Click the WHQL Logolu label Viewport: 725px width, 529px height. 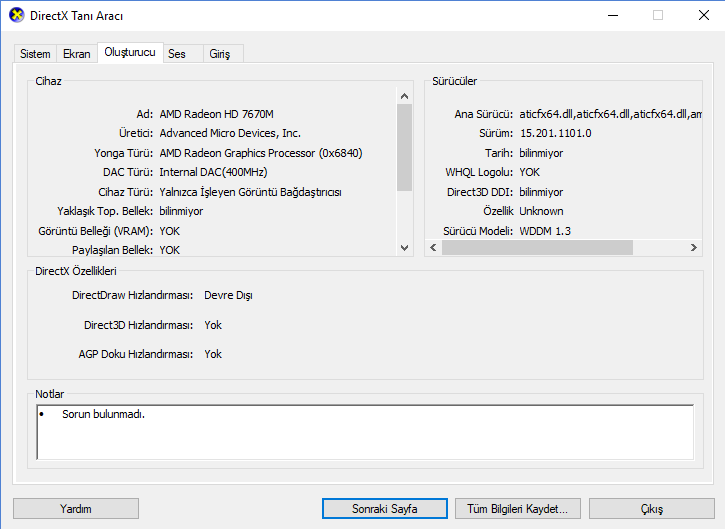(479, 172)
